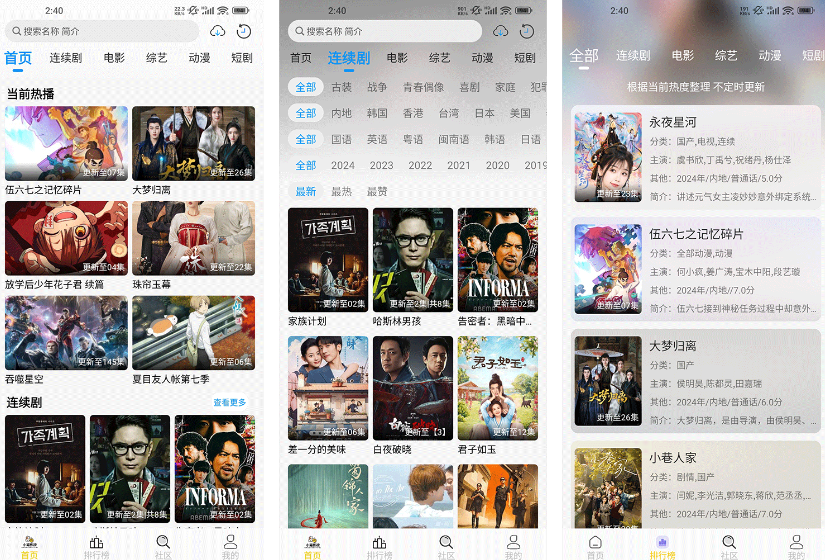
Task: Open 大梦归离 thumbnail in 当前热播
Action: pos(194,144)
